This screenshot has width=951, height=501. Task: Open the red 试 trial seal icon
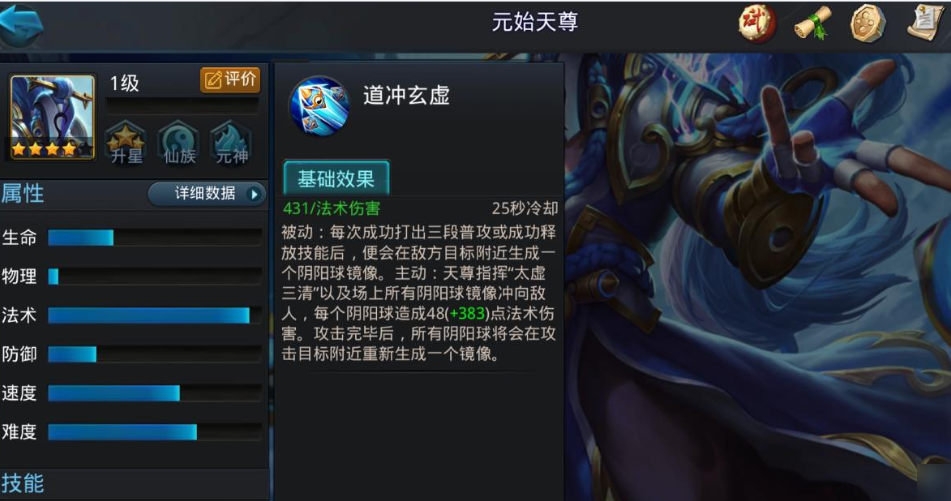point(756,24)
